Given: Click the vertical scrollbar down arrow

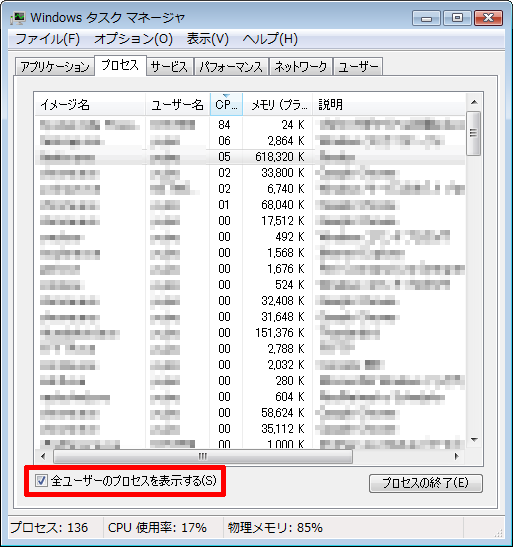Looking at the screenshot, I should tap(474, 440).
